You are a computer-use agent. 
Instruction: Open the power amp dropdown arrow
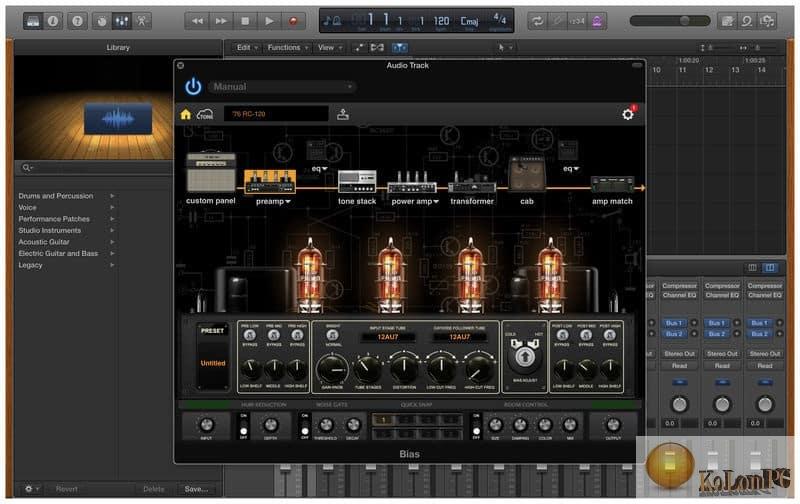(436, 202)
